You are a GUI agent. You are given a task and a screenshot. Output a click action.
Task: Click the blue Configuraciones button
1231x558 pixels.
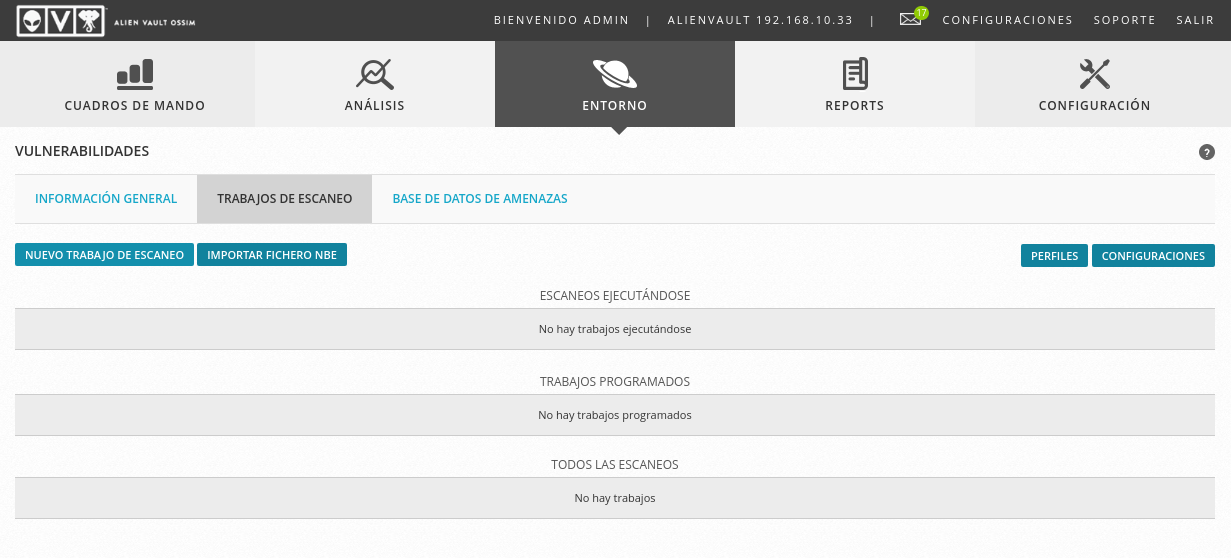point(1153,256)
